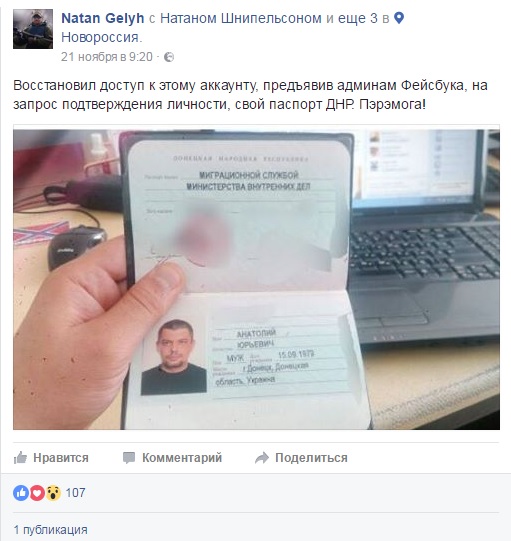Show the 'еще 3' tagged people
Image resolution: width=511 pixels, height=541 pixels.
(358, 18)
